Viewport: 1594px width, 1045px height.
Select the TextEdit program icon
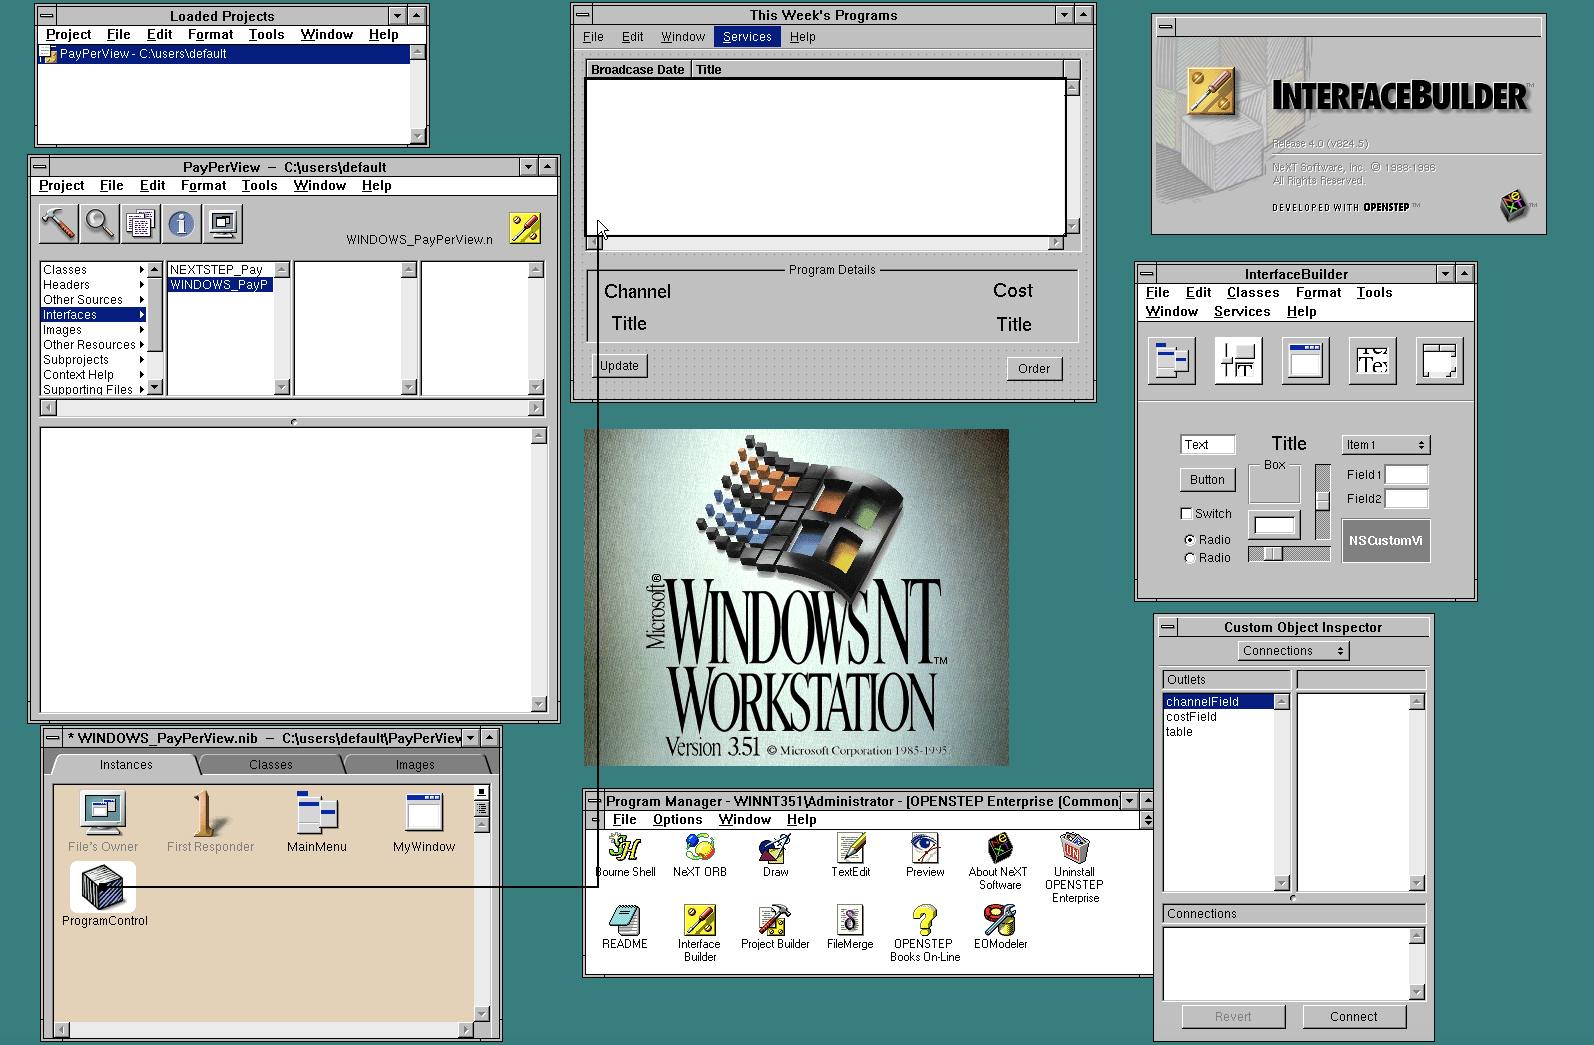click(851, 848)
